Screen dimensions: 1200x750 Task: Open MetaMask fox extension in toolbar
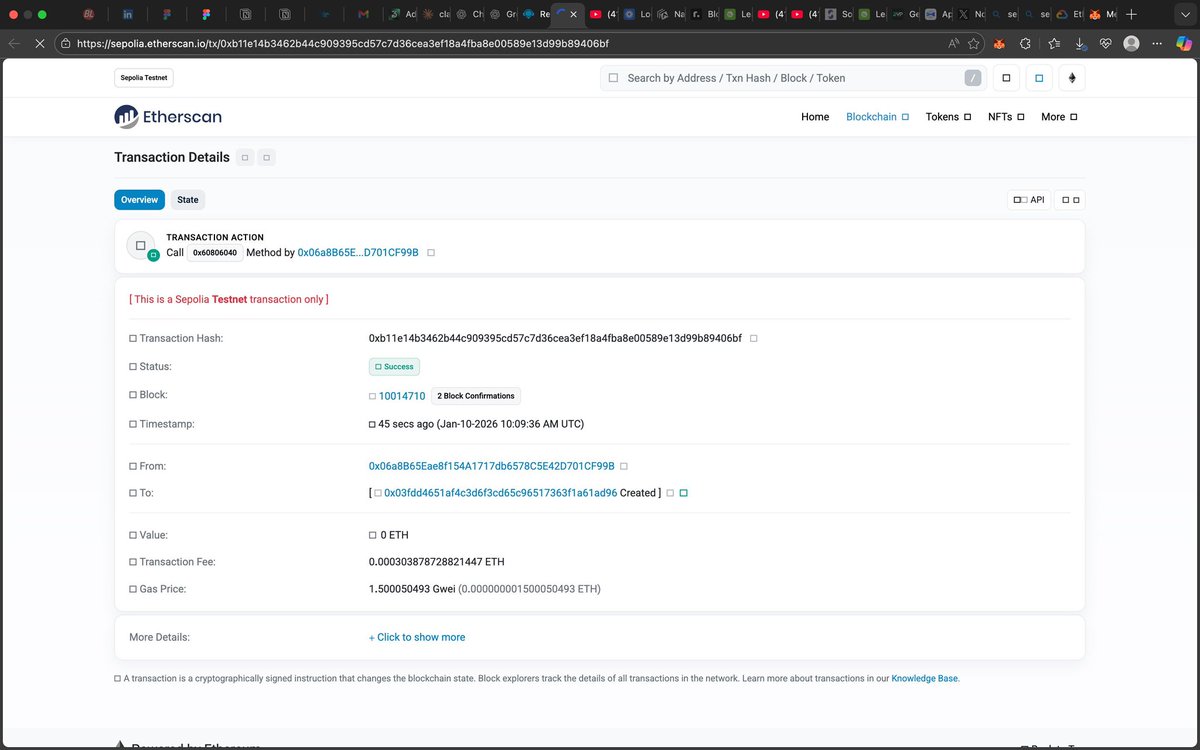pyautogui.click(x=1000, y=44)
